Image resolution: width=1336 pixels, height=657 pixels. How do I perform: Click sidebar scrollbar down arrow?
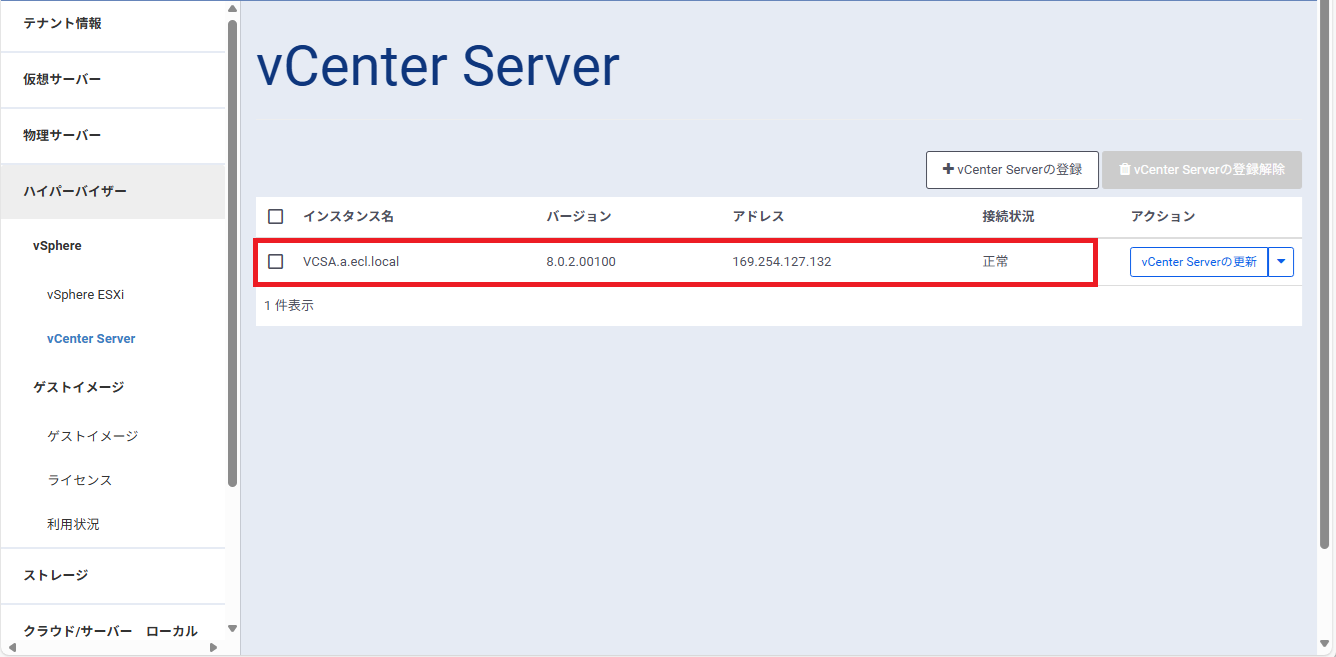tap(233, 629)
